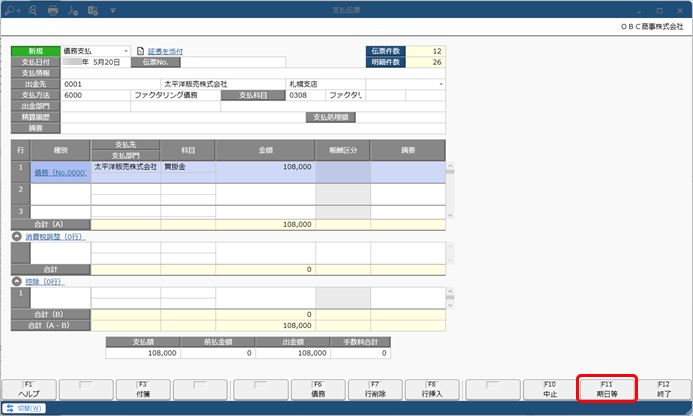
Task: Click the printer icon
Action: pos(53,10)
